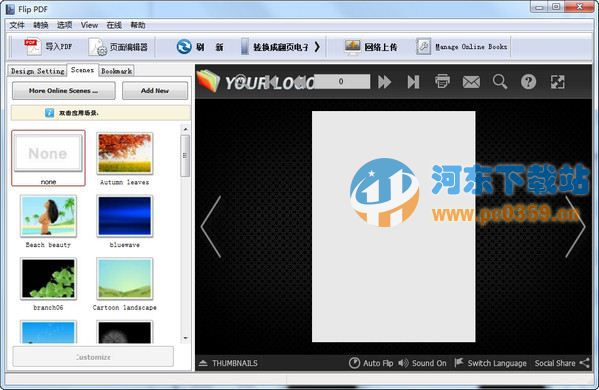Screen dimensions: 599x390
Task: Switch to the Scenes tab
Action: point(83,70)
